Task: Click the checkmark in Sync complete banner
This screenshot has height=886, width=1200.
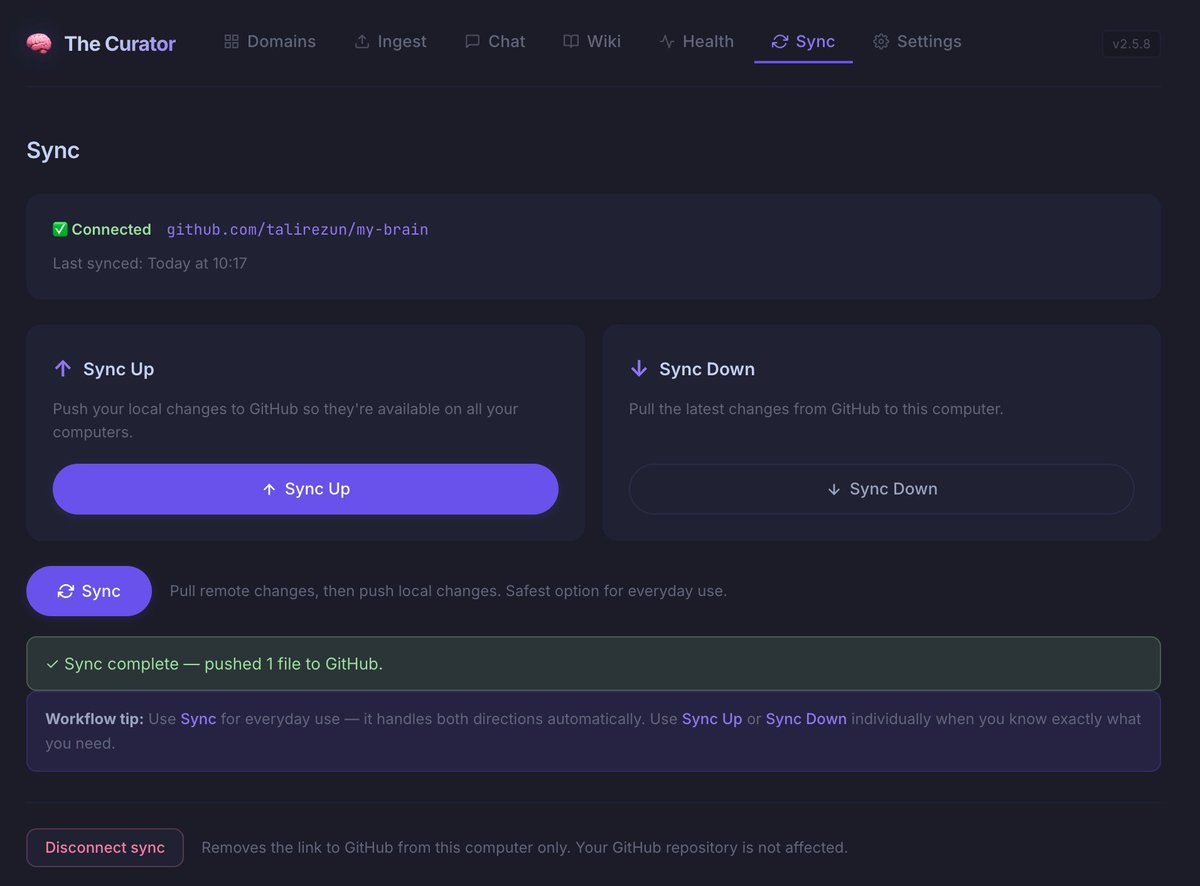Action: pos(52,664)
